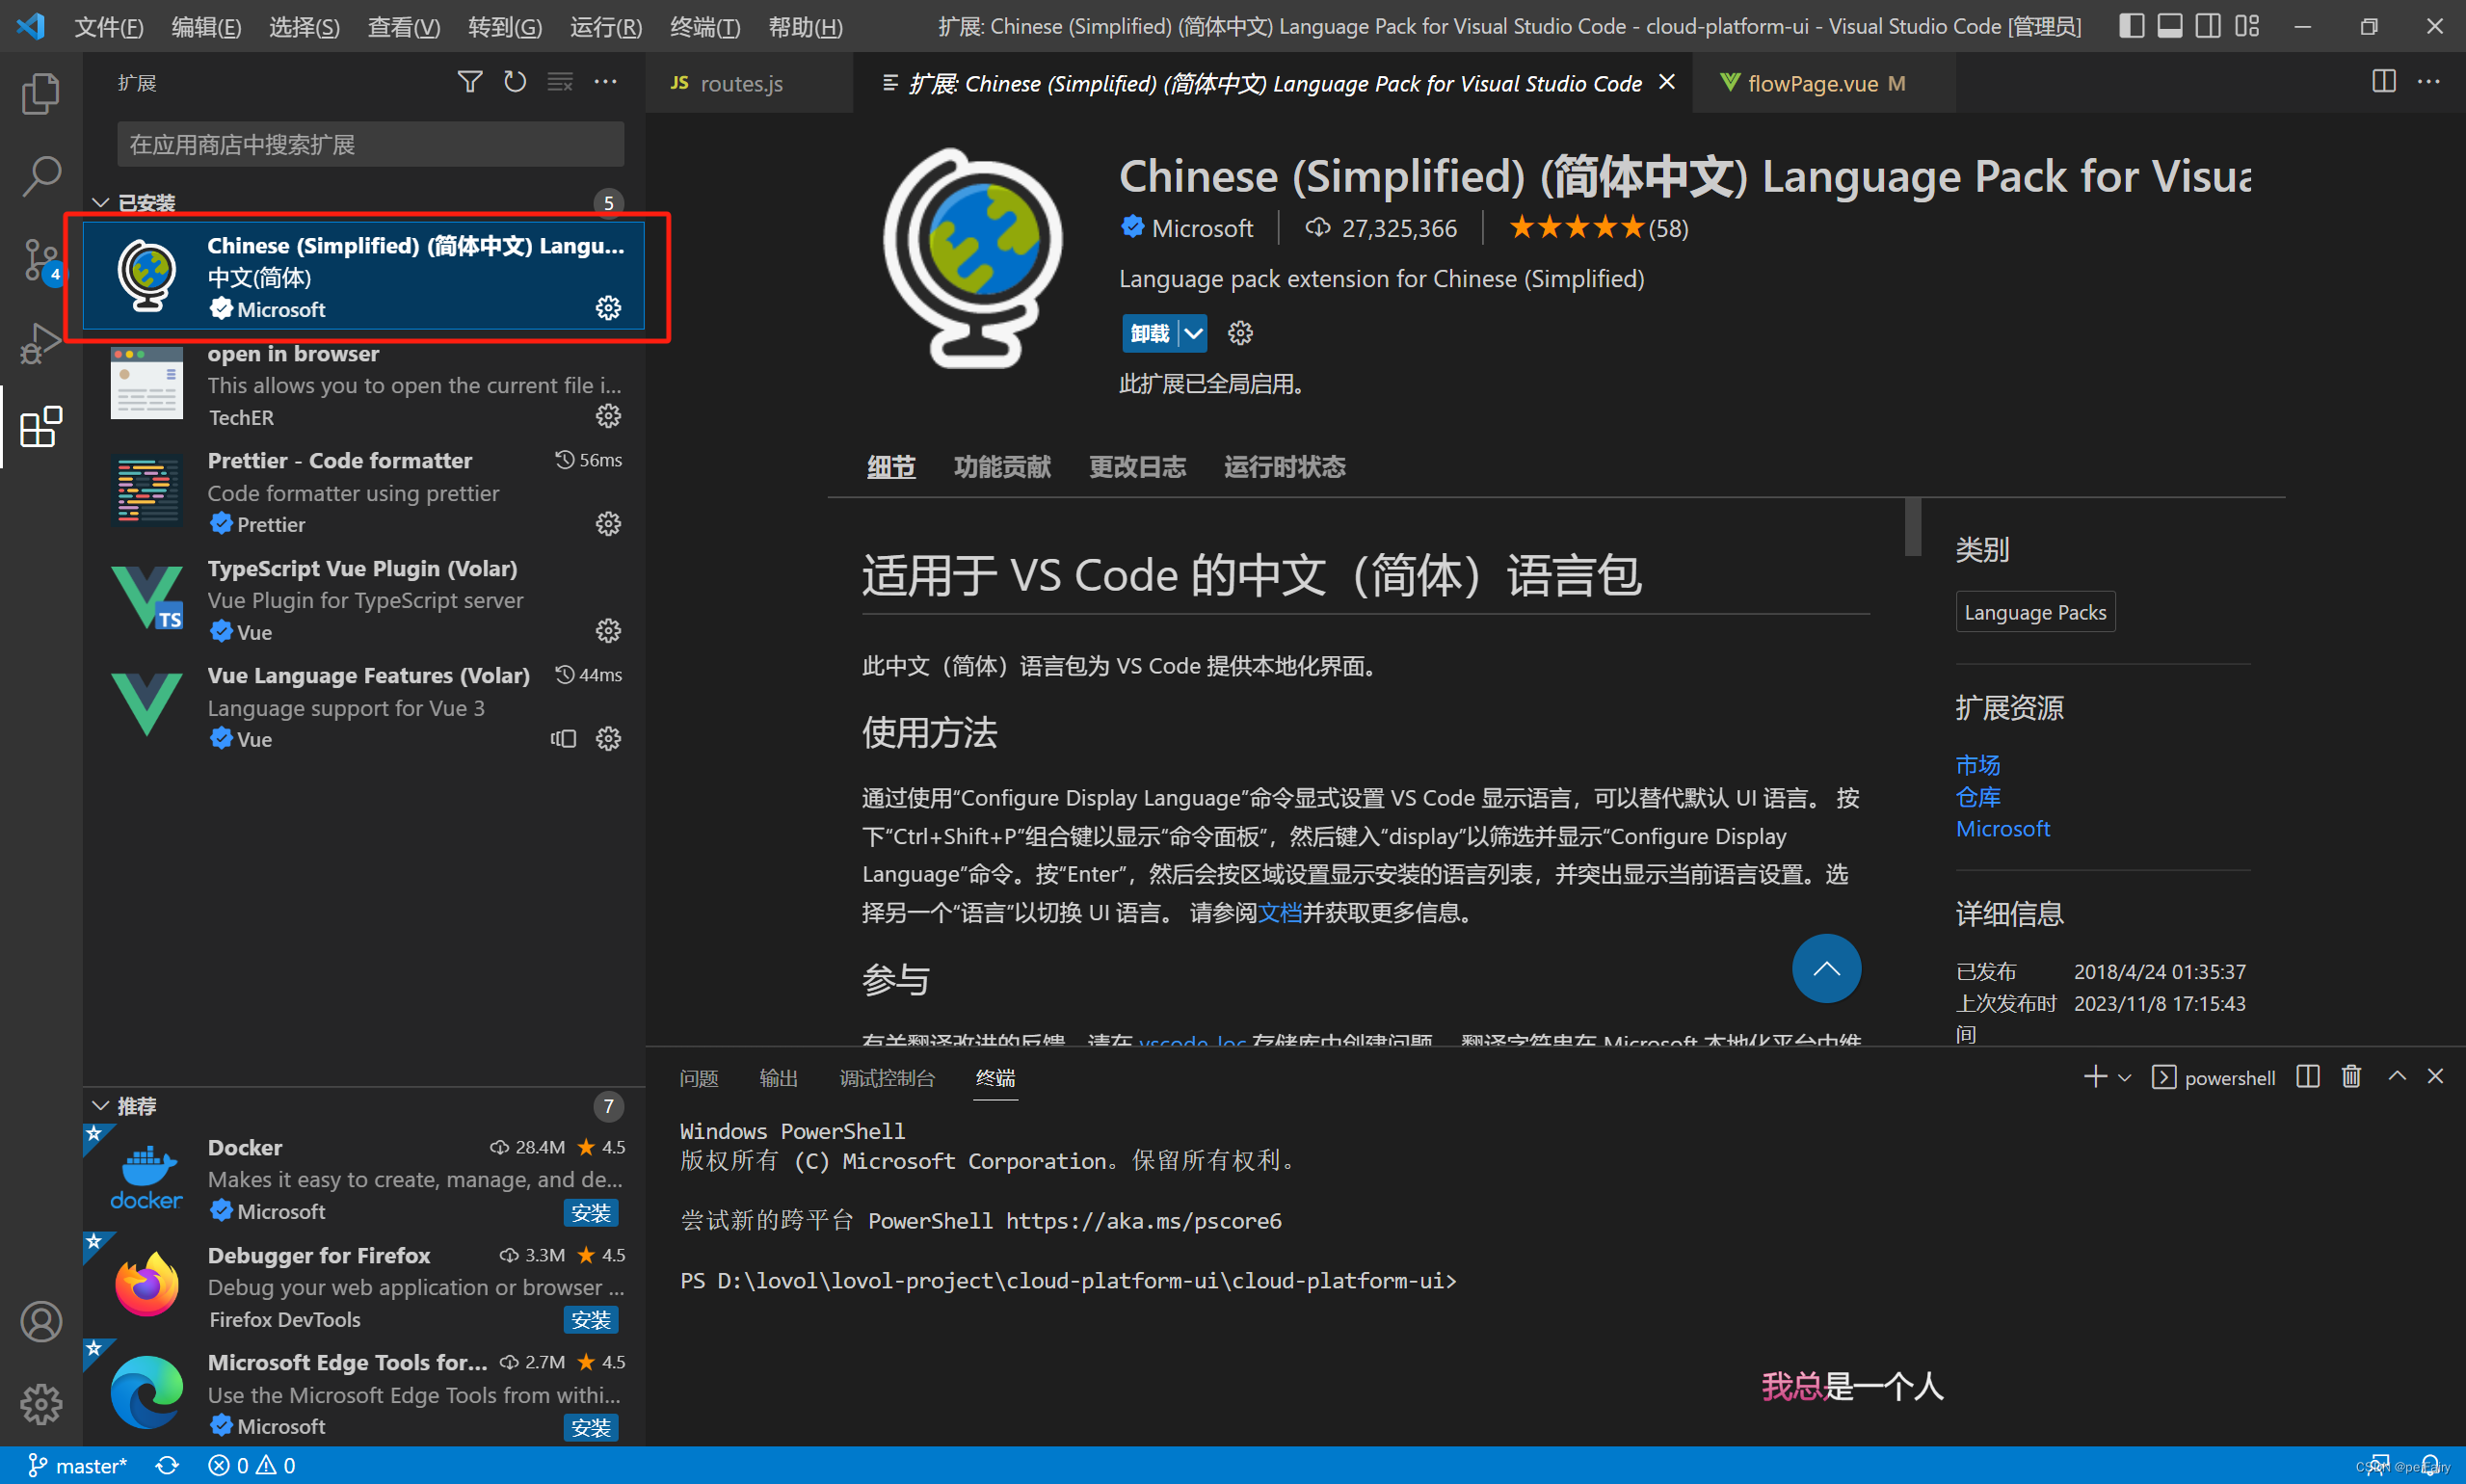The image size is (2466, 1484).
Task: Click the extension marketplace search box
Action: click(369, 143)
